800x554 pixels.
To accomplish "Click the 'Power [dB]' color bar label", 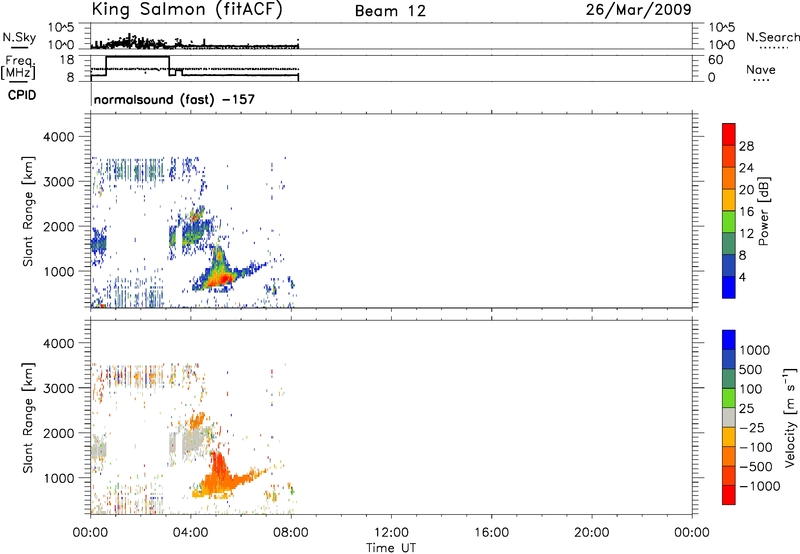I will [x=763, y=211].
